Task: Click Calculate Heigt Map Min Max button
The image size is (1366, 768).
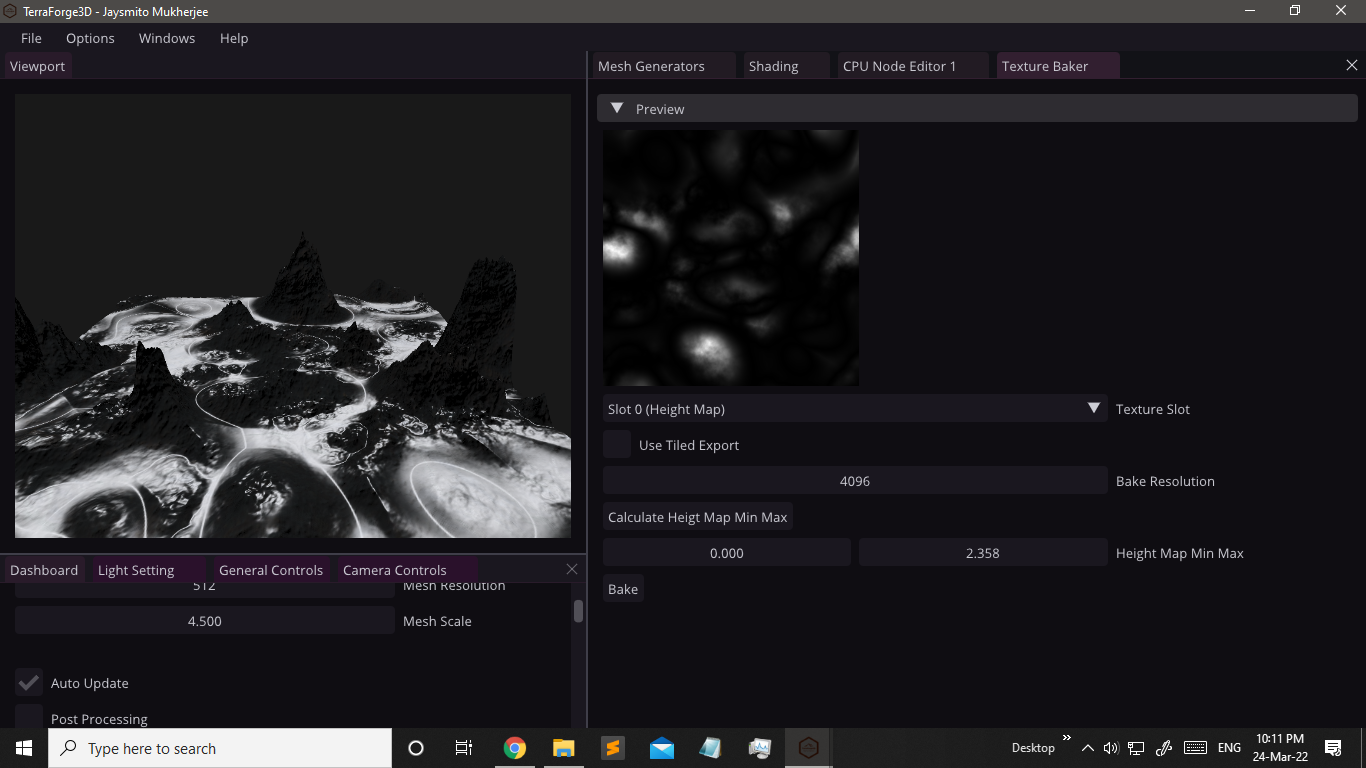Action: 698,517
